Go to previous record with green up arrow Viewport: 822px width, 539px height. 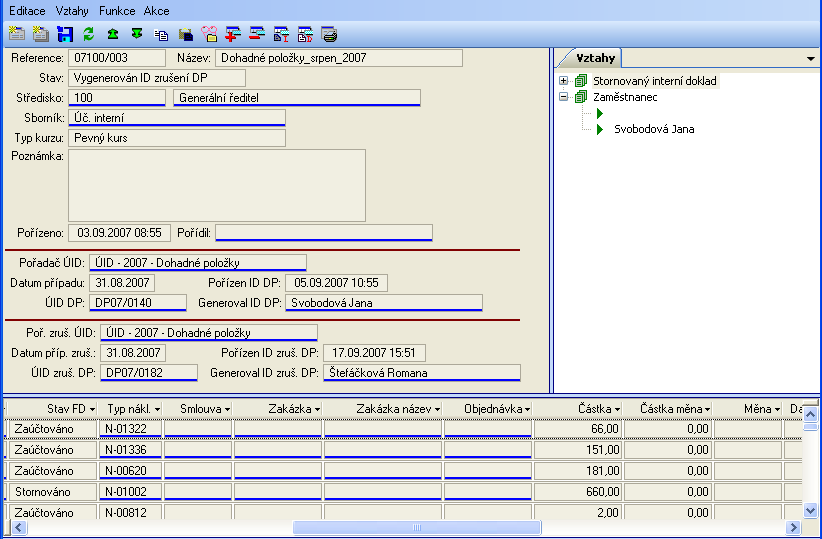pos(113,34)
